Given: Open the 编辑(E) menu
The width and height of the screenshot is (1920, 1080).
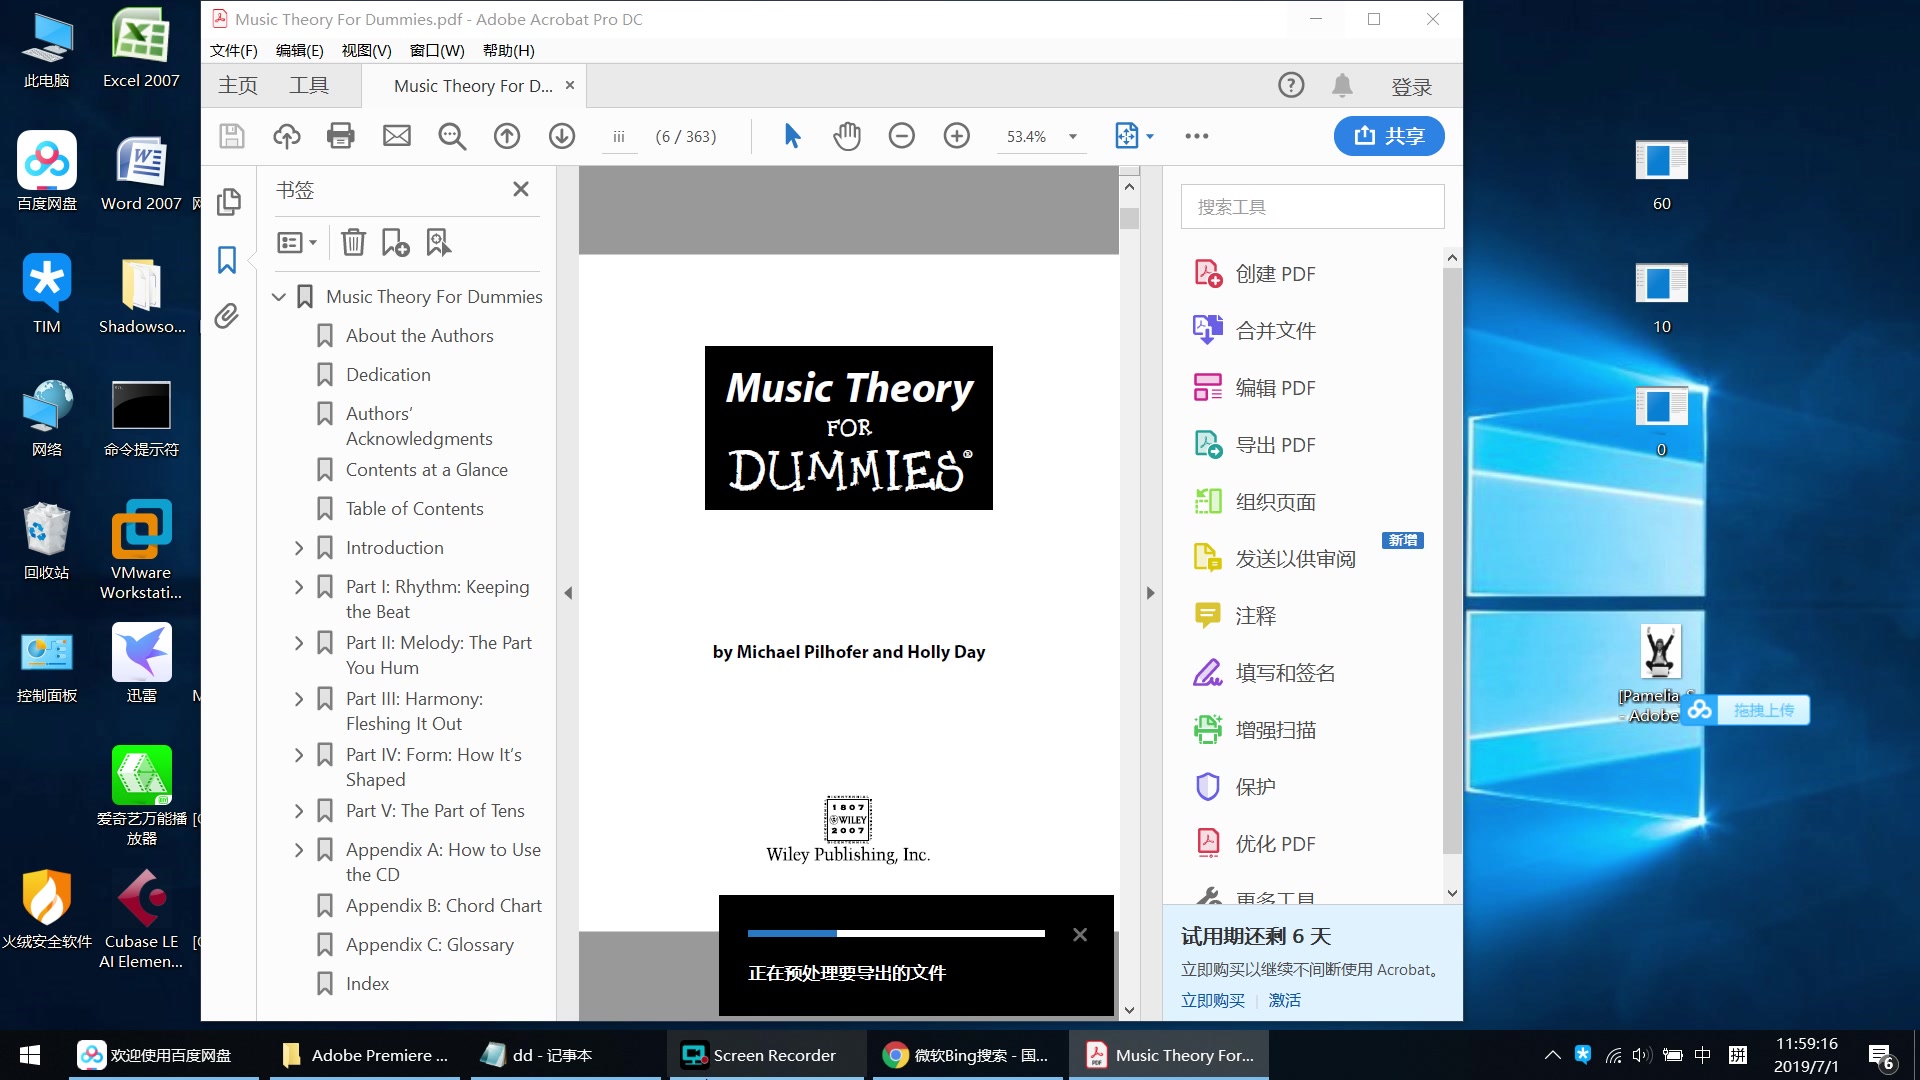Looking at the screenshot, I should [300, 51].
